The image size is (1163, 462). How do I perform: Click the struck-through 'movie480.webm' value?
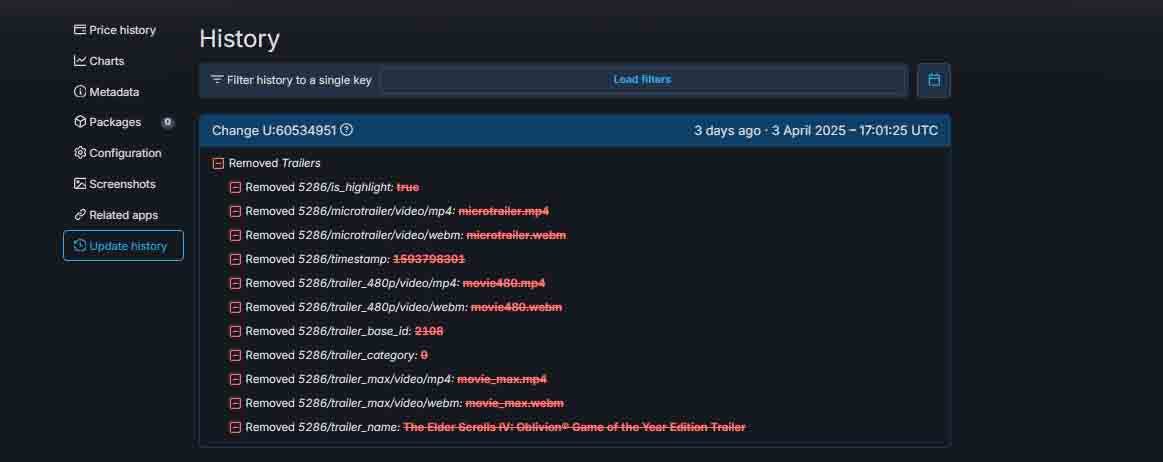[x=516, y=307]
